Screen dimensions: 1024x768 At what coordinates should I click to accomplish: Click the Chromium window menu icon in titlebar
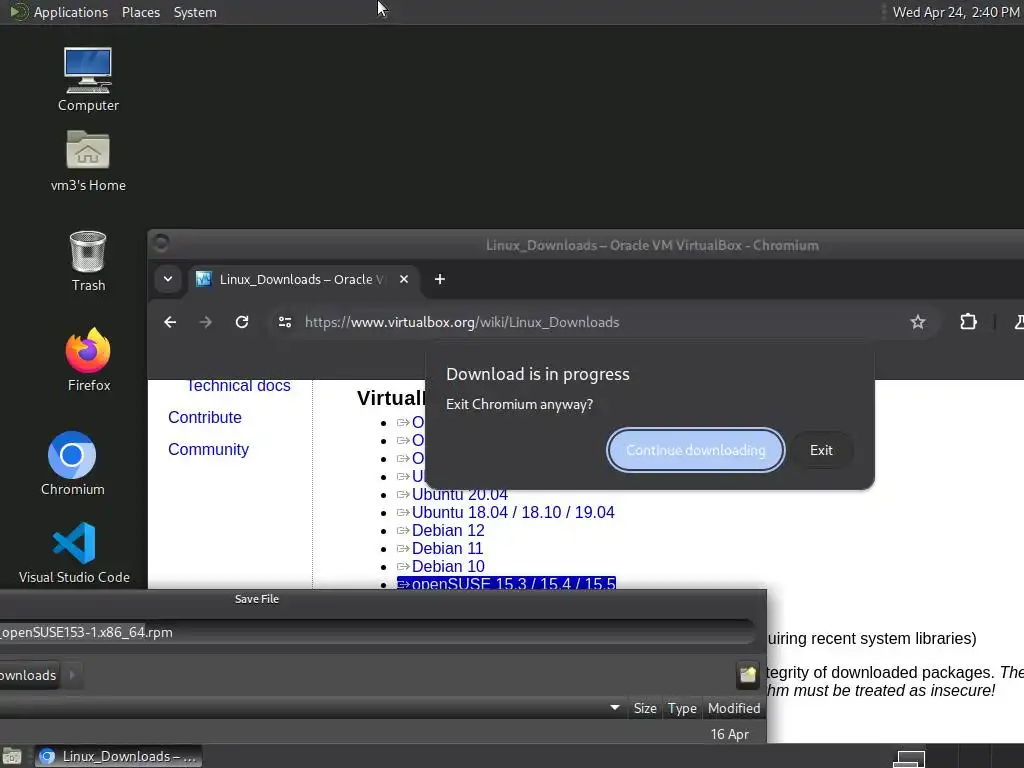click(x=161, y=244)
